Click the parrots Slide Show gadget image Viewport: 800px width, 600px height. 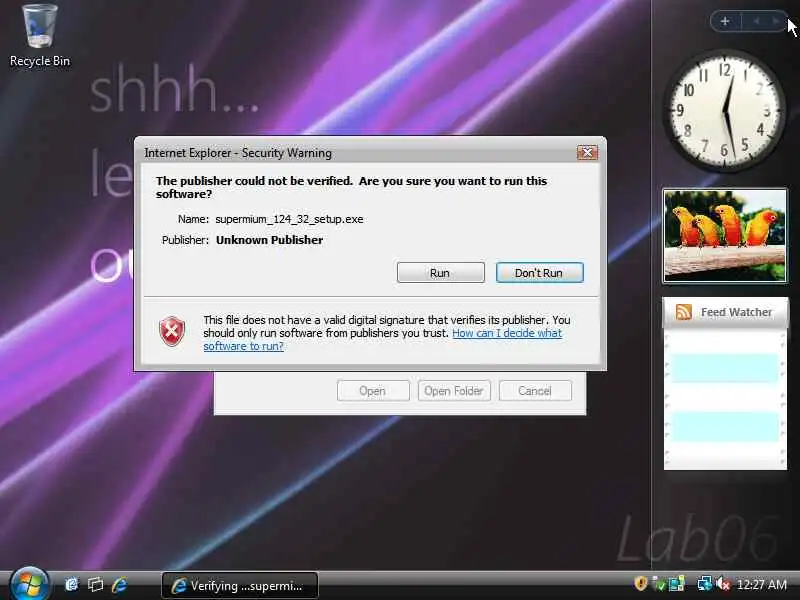coord(725,235)
